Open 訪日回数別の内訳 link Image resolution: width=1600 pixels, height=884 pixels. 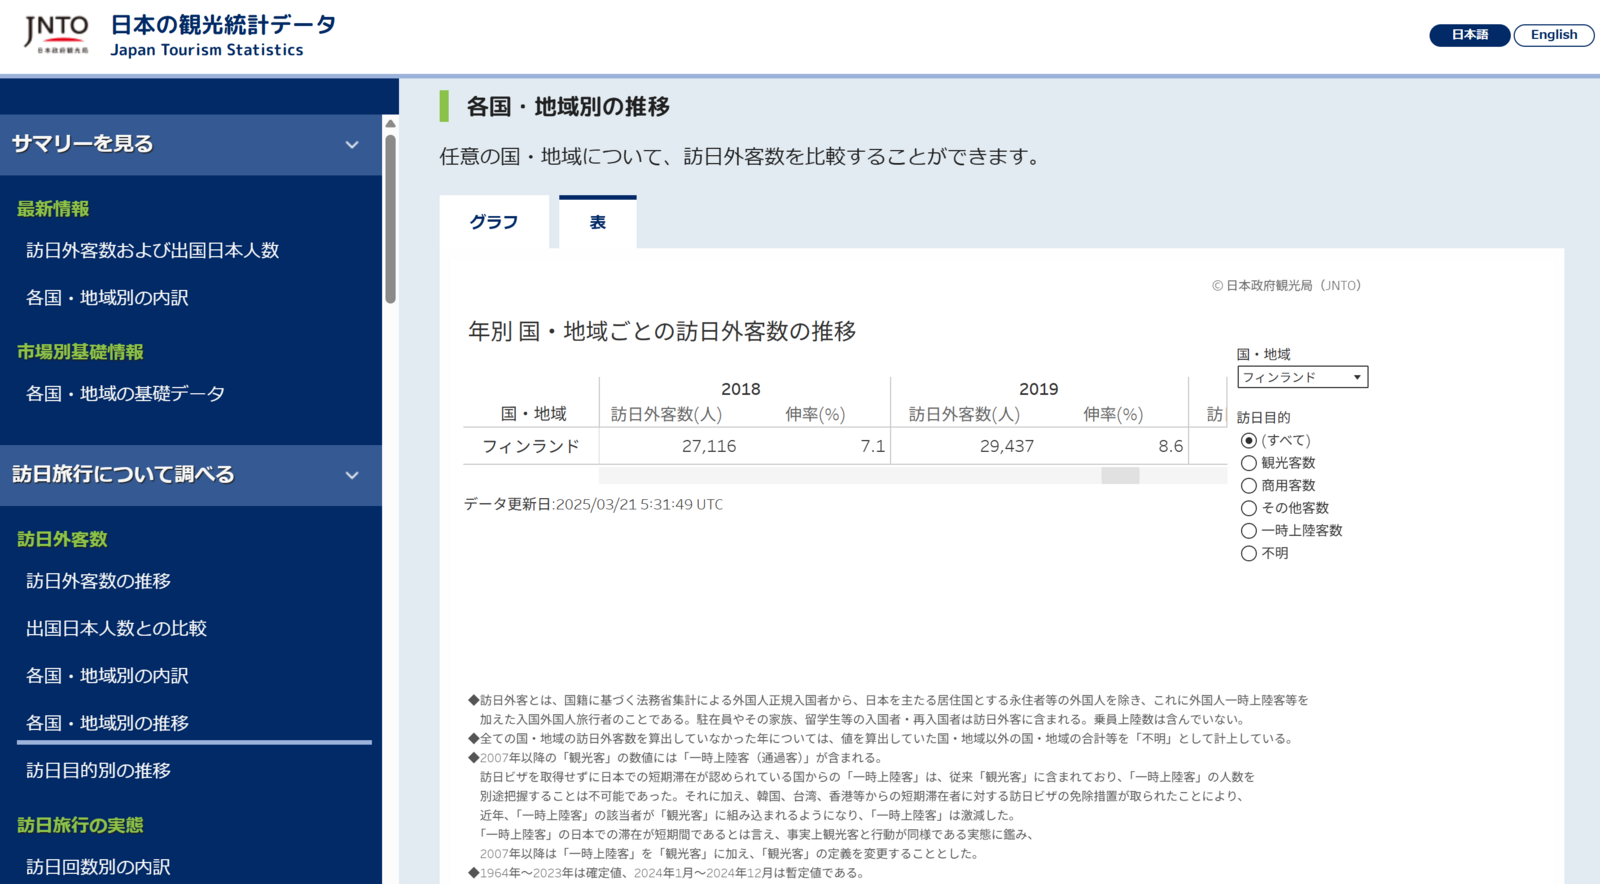[x=98, y=866]
